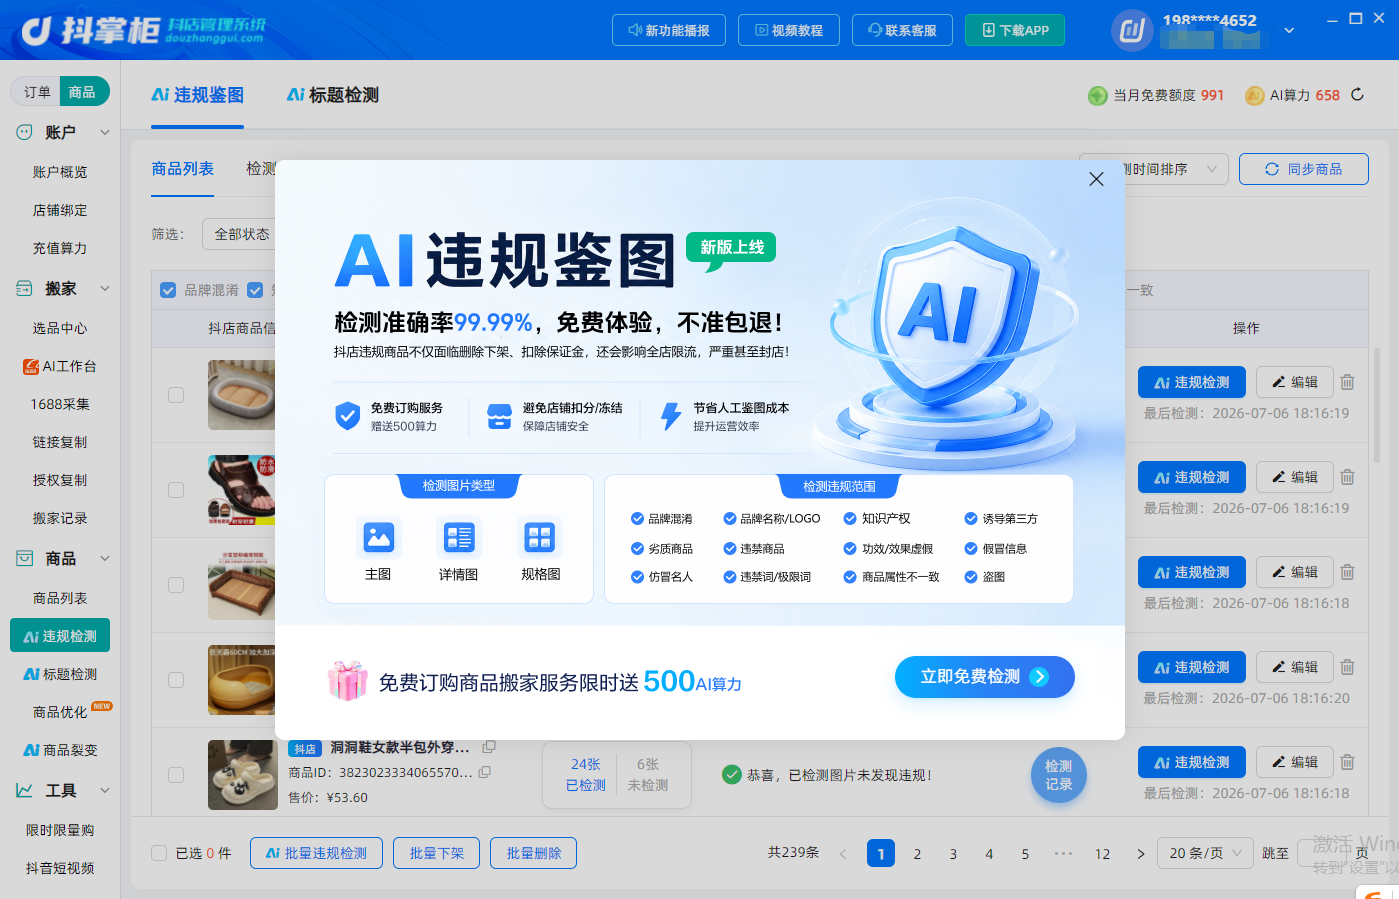
Task: Collapse the 账户 sidebar section
Action: [x=105, y=132]
